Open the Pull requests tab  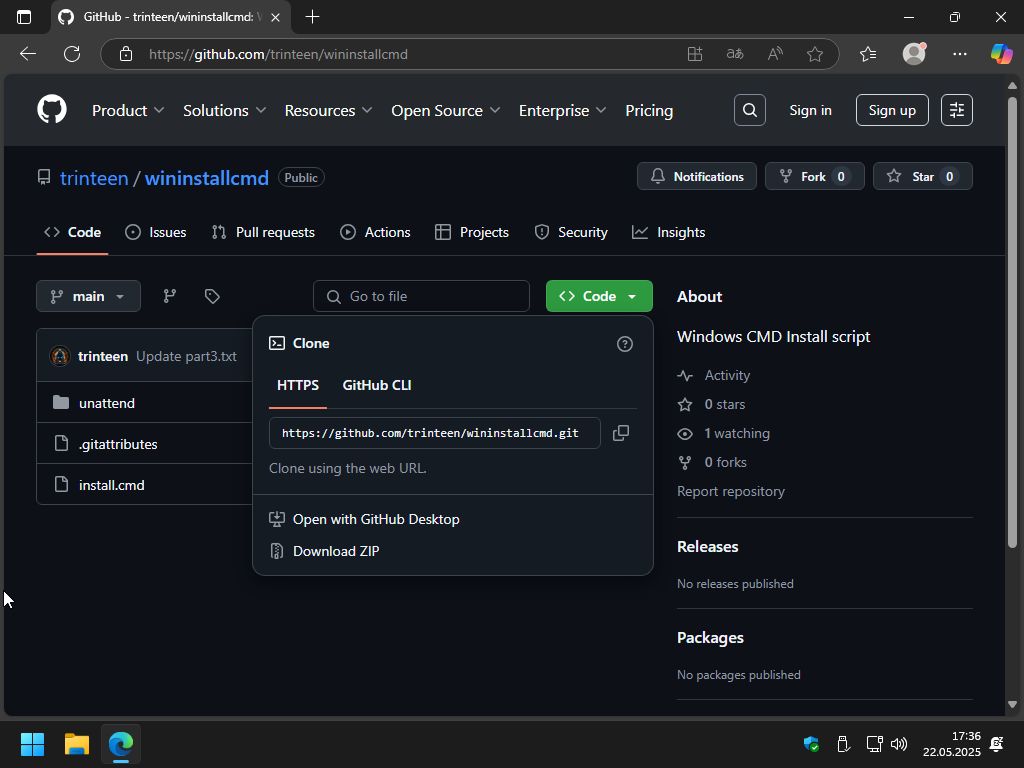(264, 232)
